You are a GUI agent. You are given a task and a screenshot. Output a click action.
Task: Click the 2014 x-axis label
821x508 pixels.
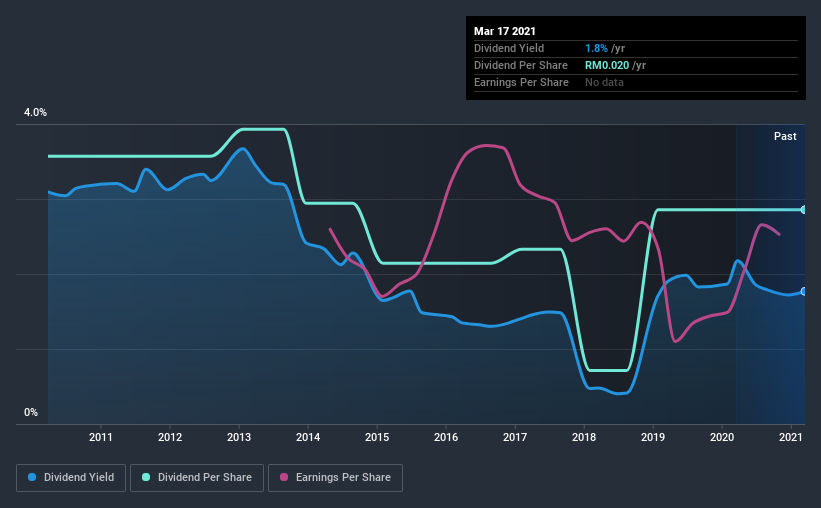(308, 437)
